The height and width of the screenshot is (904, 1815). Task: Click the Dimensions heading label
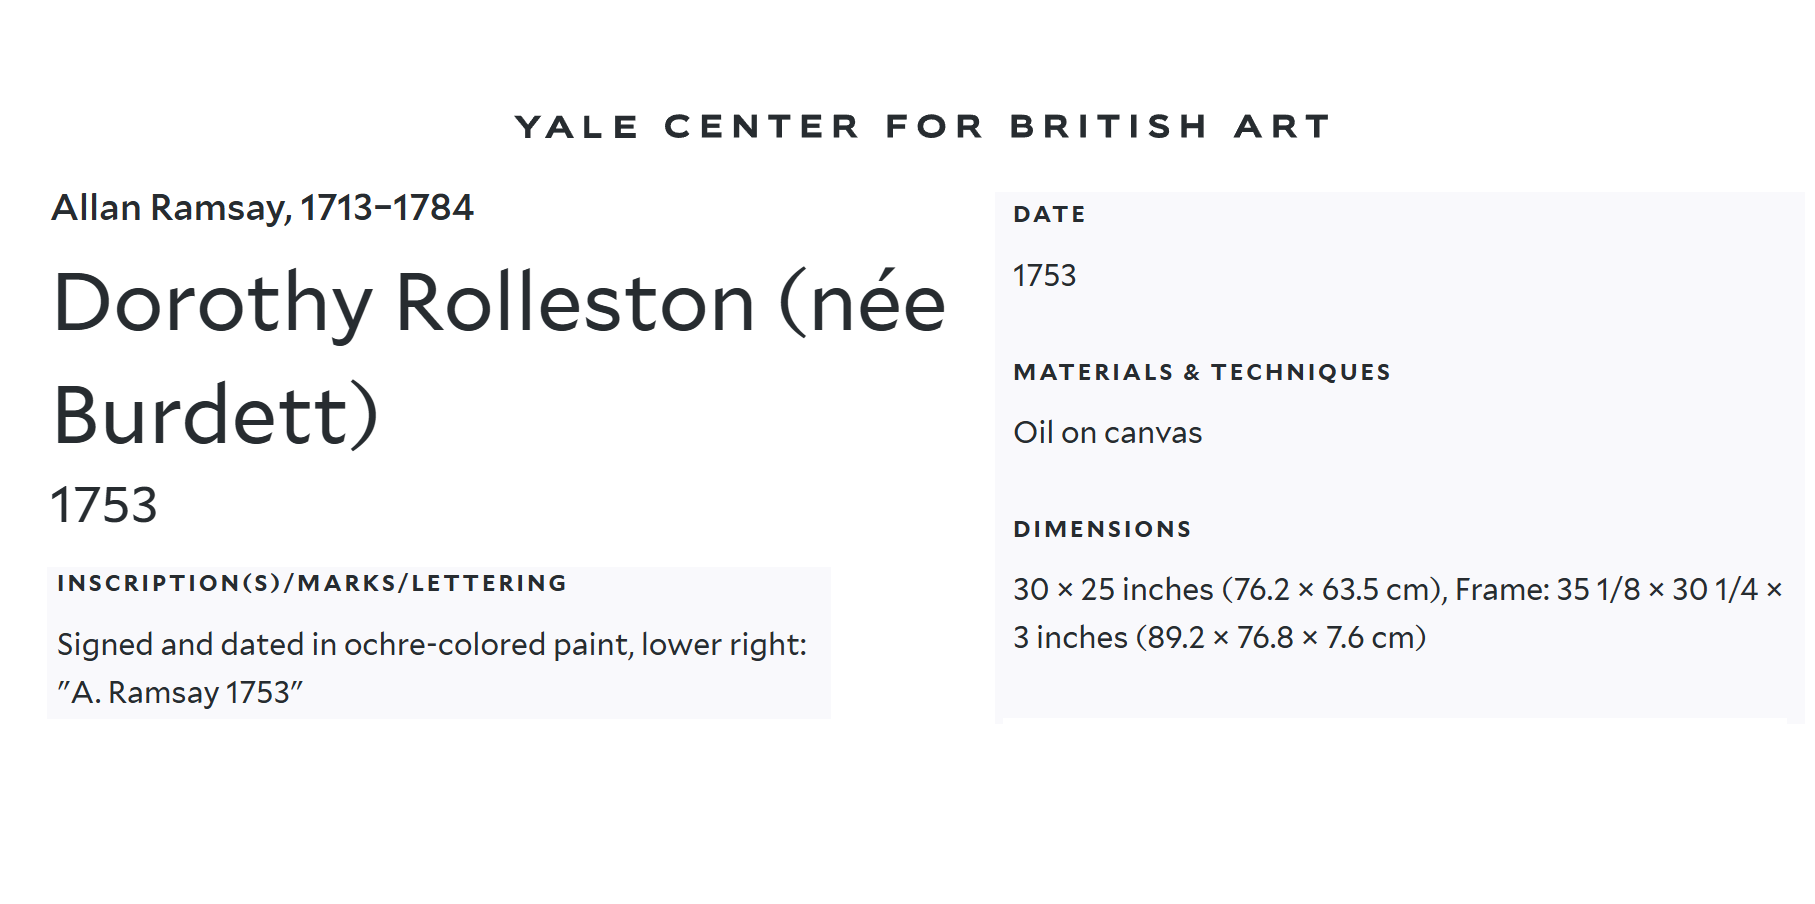[1102, 529]
